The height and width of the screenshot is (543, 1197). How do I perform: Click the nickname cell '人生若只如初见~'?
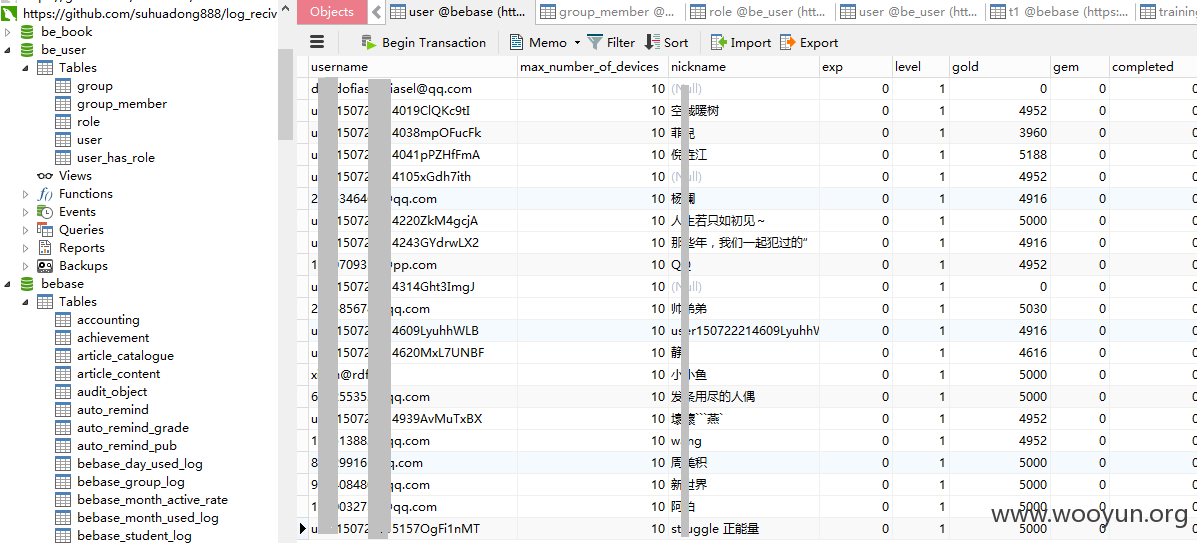(744, 221)
